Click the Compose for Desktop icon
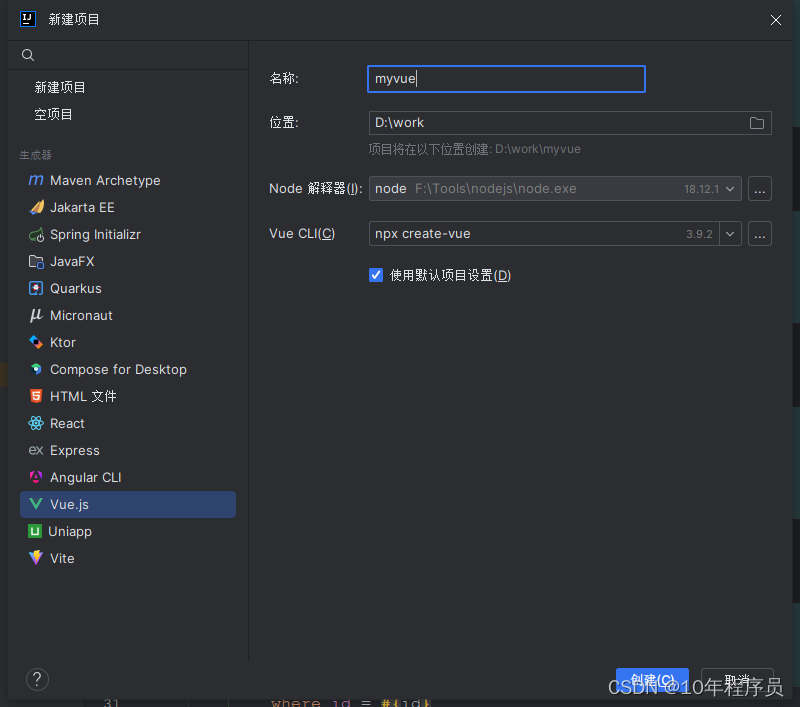This screenshot has height=707, width=800. pos(36,369)
